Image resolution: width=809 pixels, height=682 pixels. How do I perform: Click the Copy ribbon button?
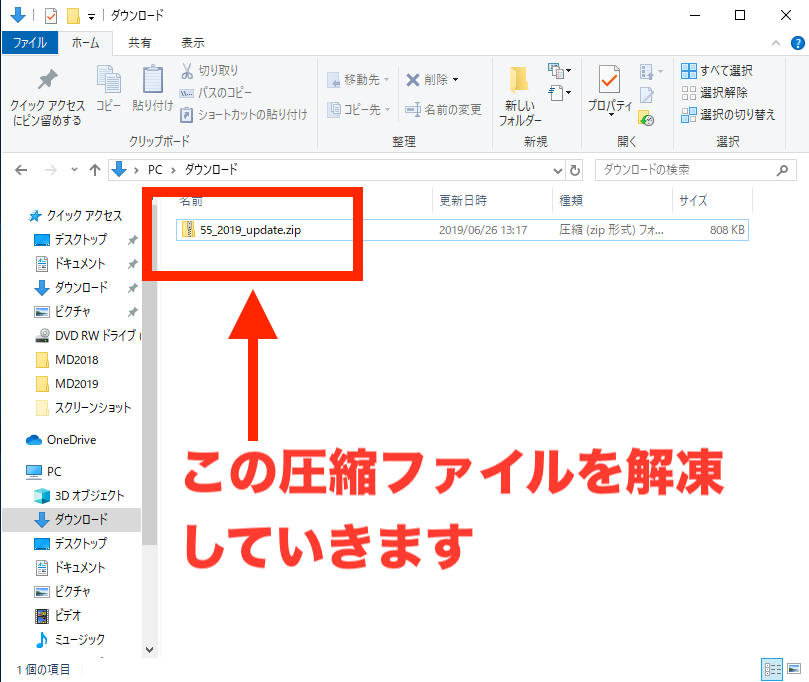[108, 89]
